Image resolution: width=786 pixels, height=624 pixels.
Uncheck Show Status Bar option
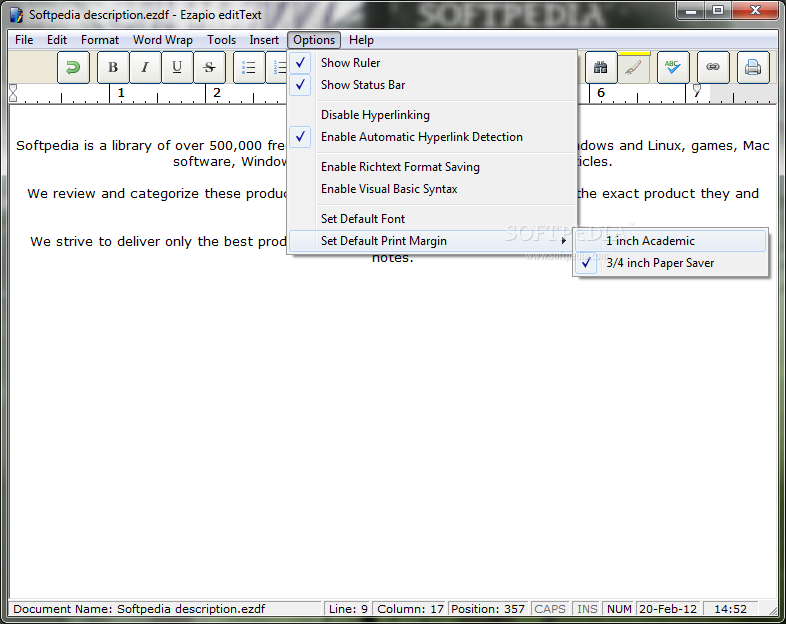click(x=432, y=85)
